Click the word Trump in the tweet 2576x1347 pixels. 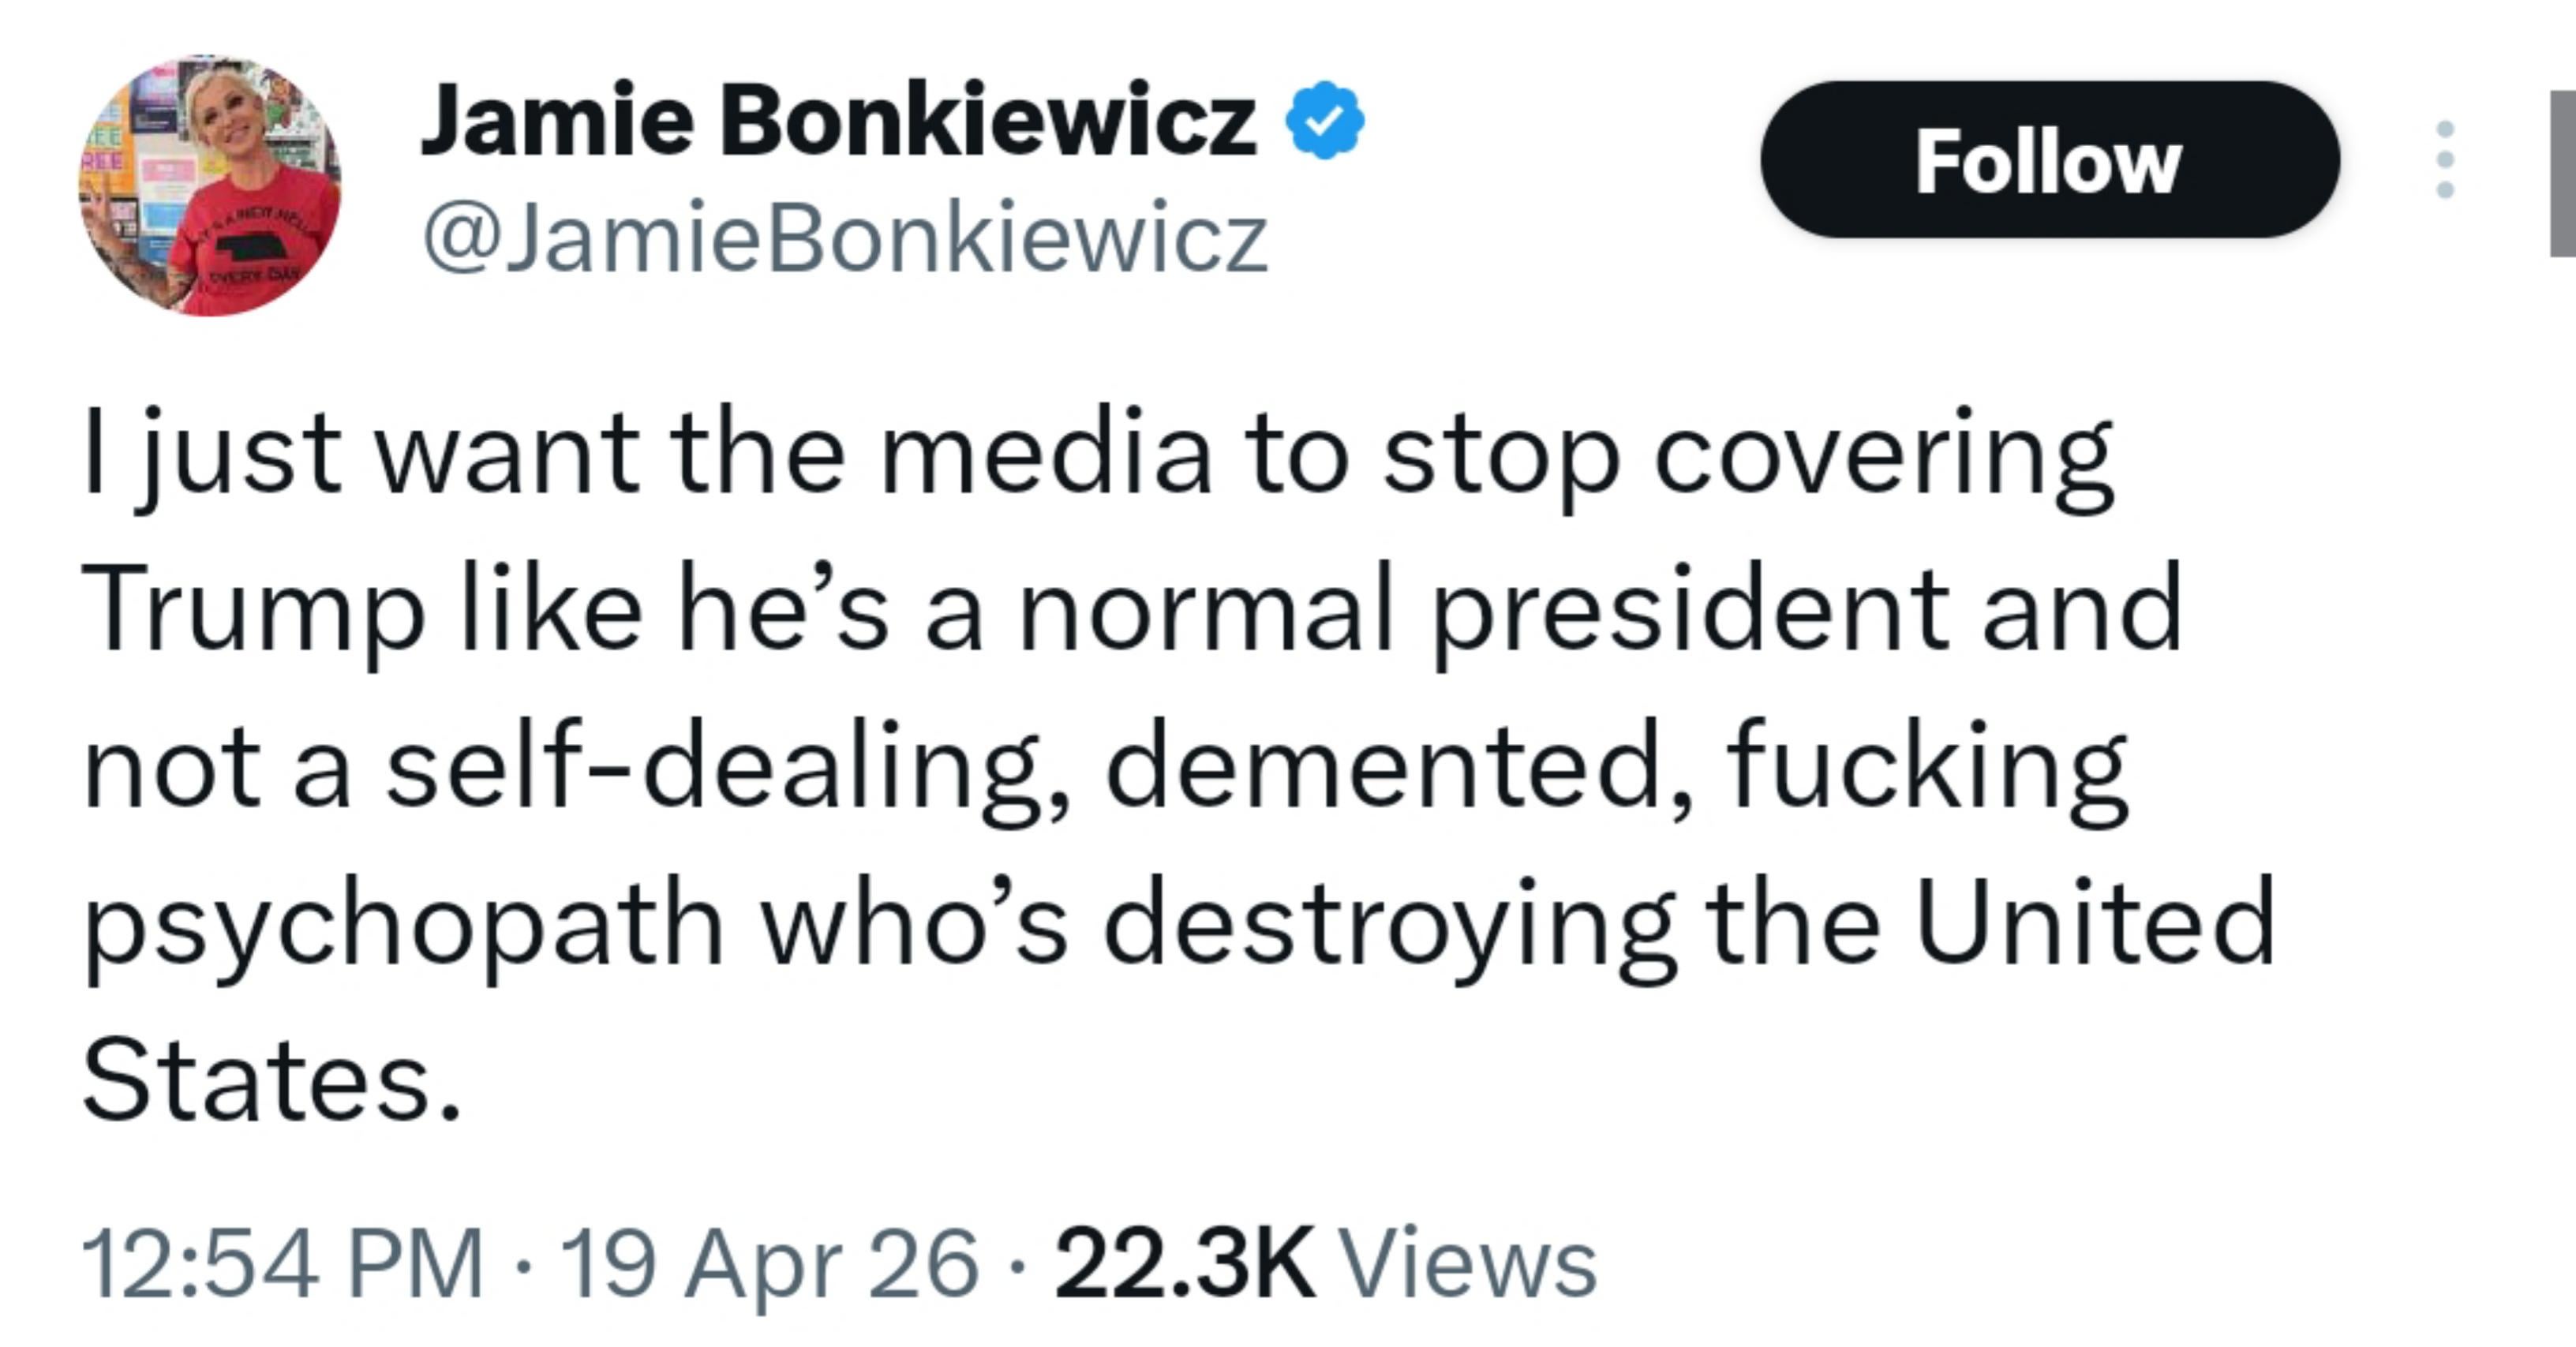pos(253,610)
